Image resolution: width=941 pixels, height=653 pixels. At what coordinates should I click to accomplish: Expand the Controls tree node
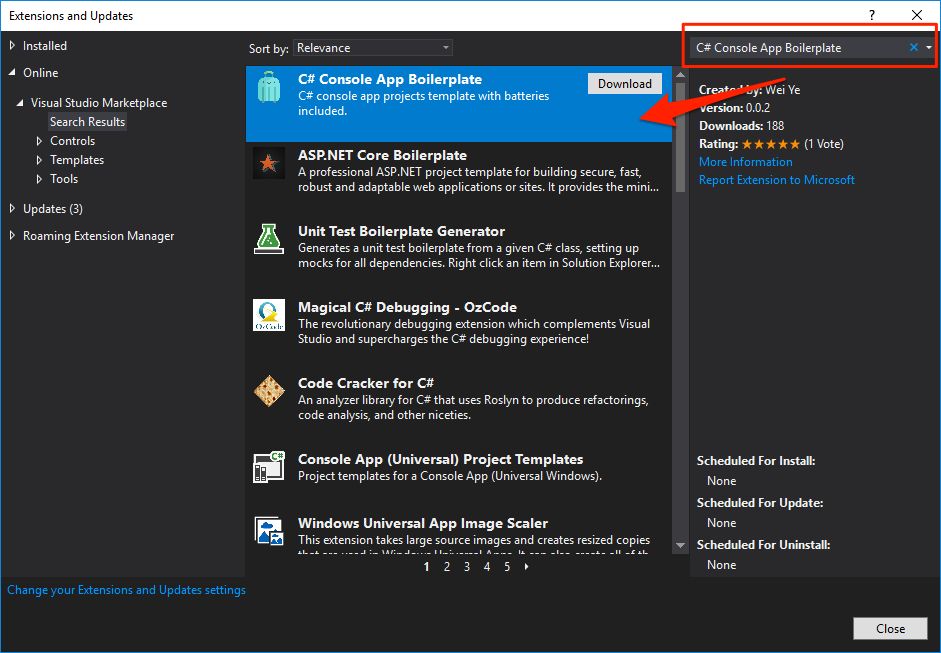click(40, 141)
